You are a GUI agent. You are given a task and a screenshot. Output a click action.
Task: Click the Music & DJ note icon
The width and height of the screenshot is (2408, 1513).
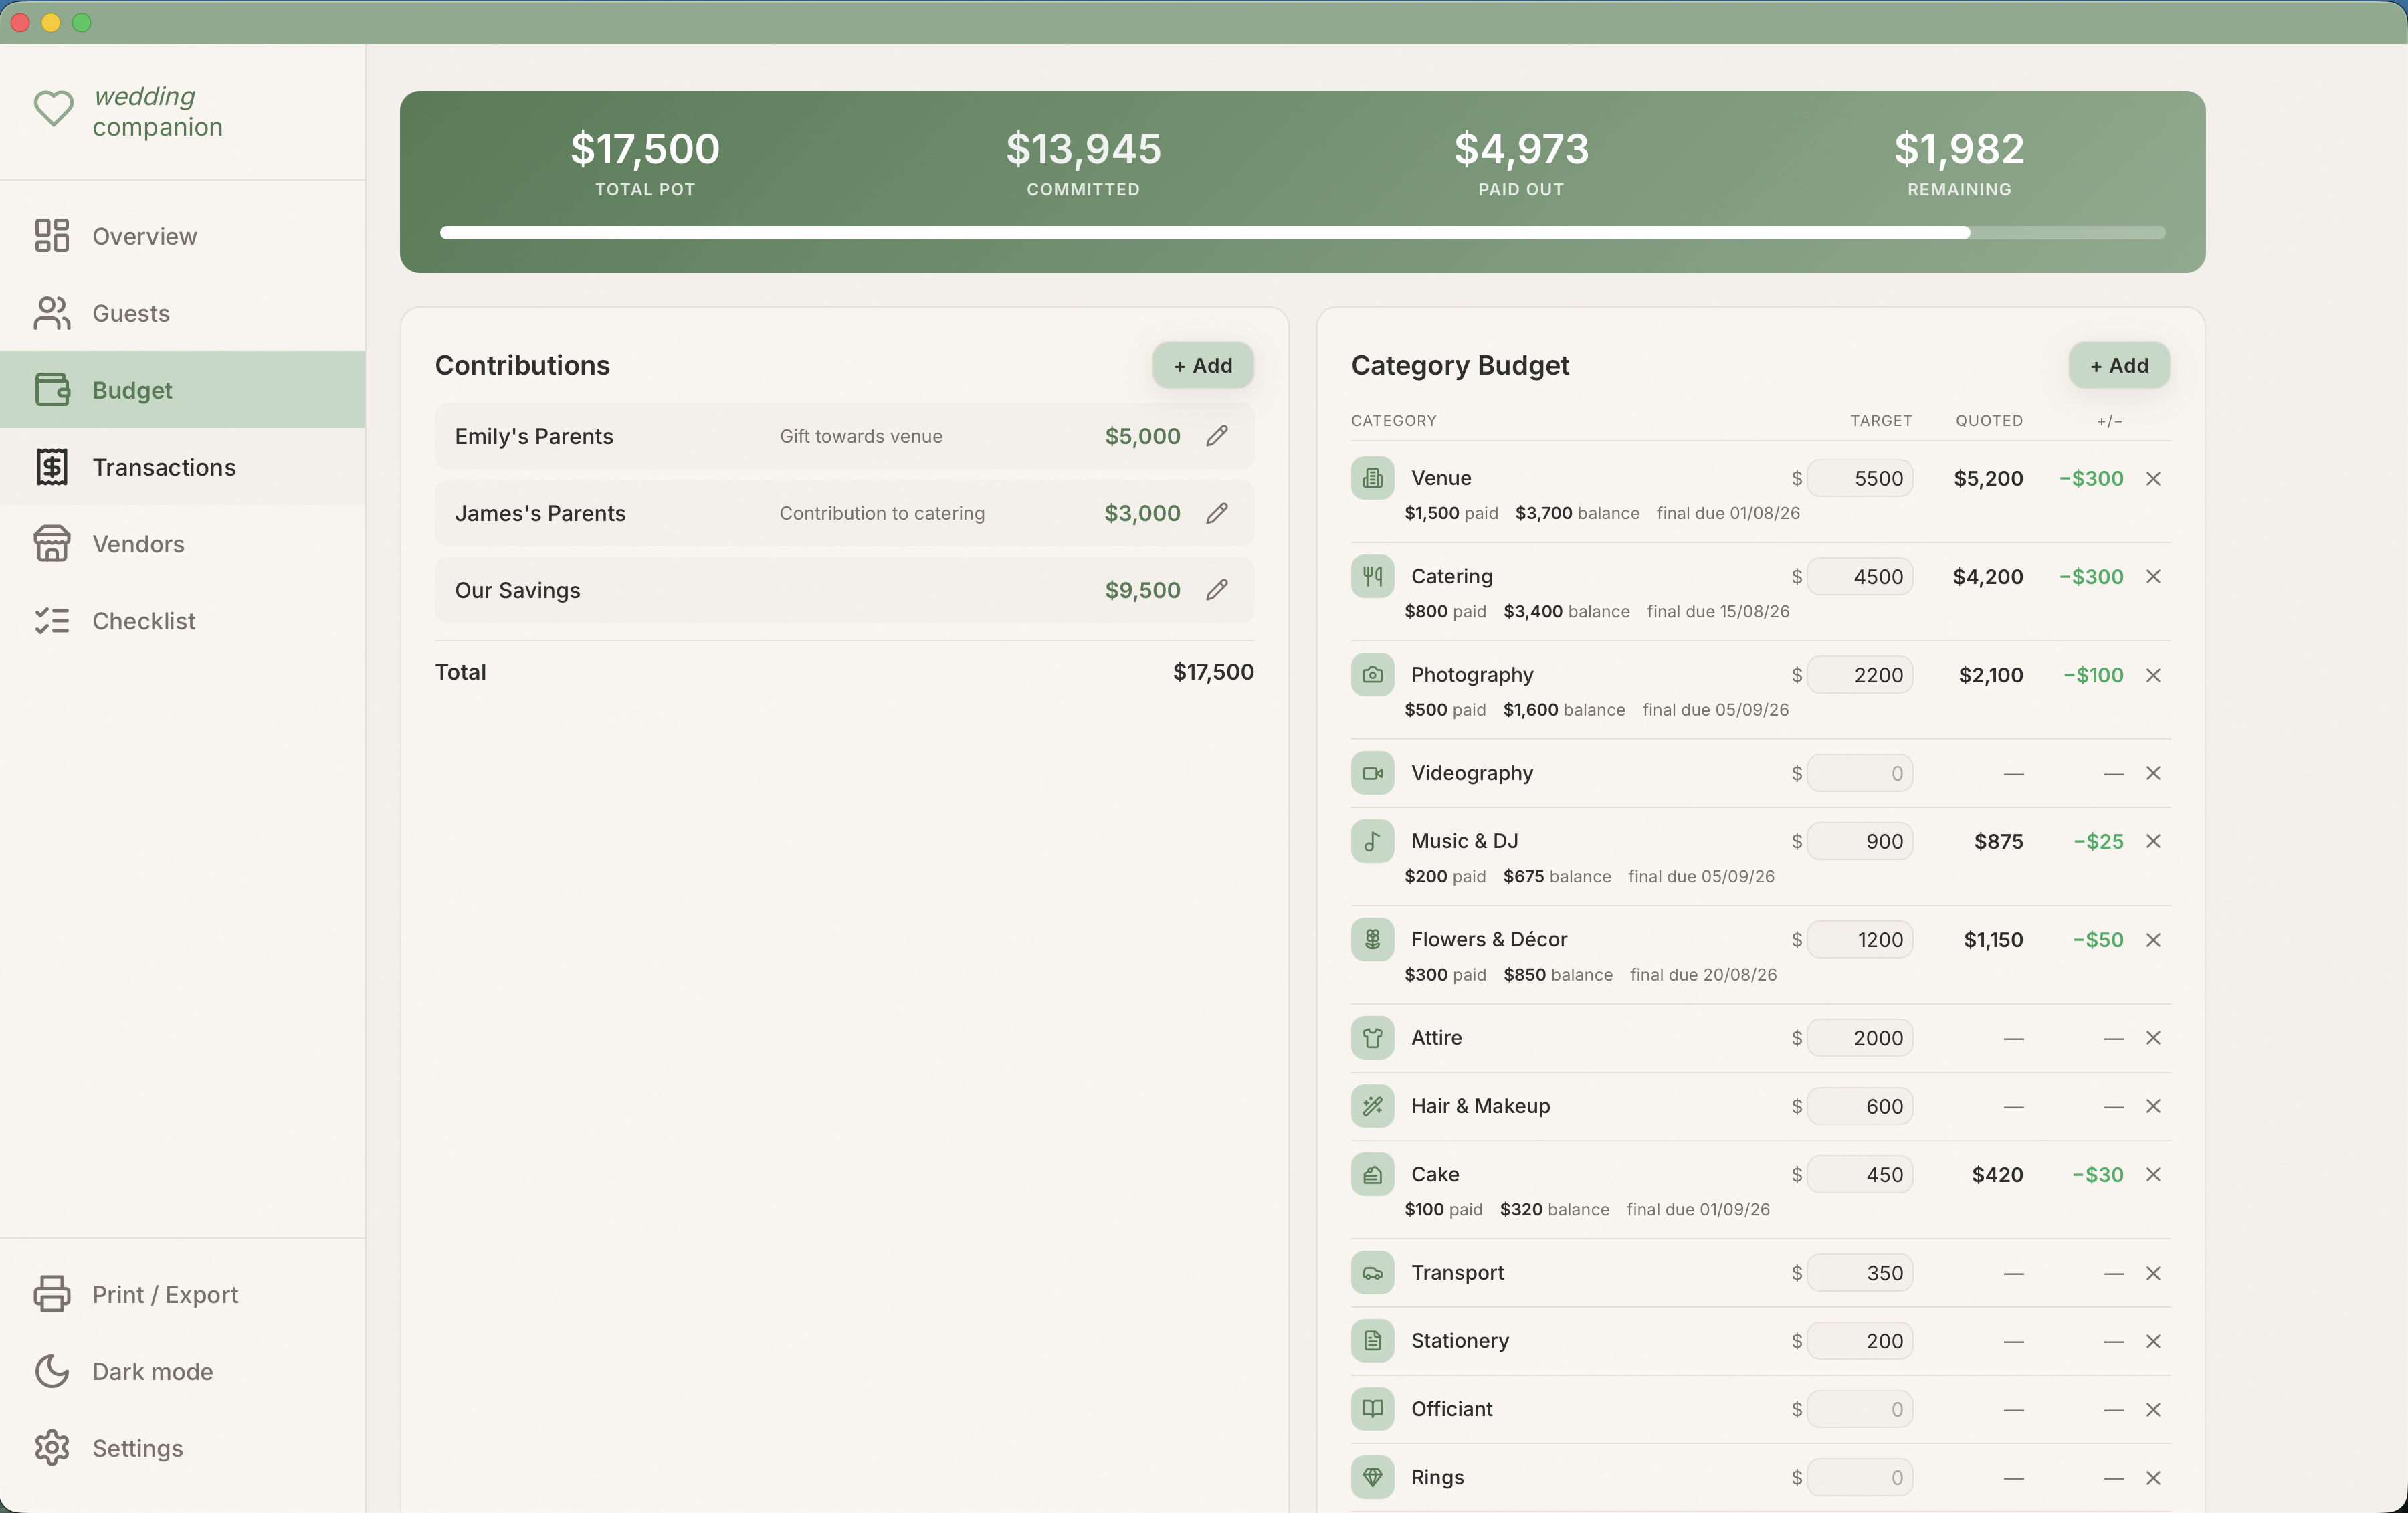pyautogui.click(x=1372, y=841)
